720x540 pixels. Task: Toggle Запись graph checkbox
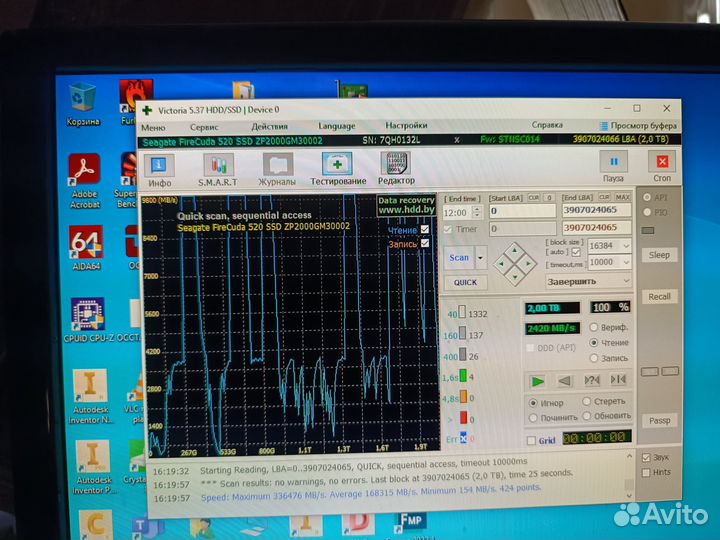pos(425,243)
